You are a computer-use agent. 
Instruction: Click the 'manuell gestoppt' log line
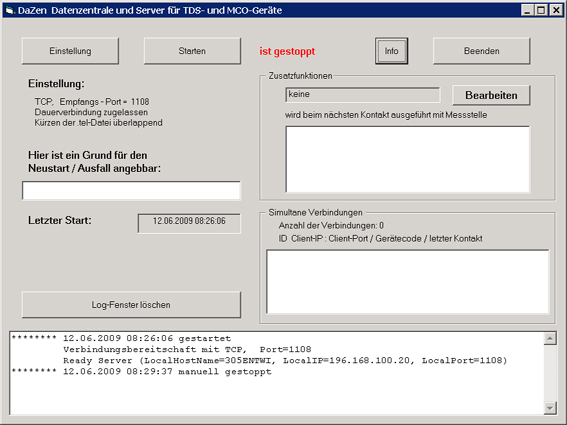click(x=142, y=371)
